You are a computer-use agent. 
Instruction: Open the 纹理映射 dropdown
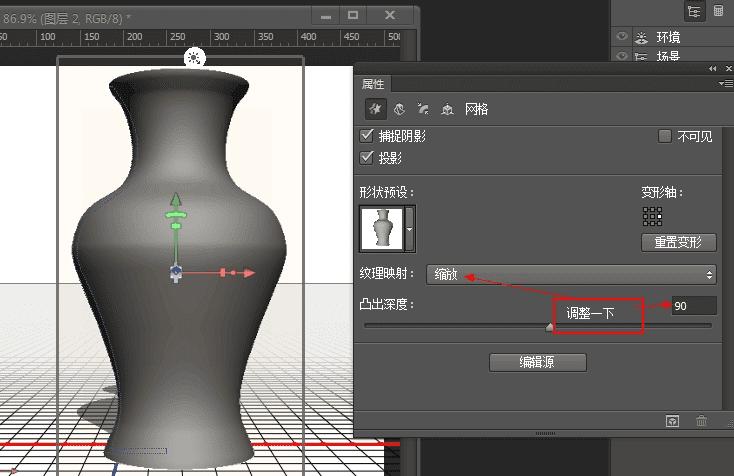[571, 274]
